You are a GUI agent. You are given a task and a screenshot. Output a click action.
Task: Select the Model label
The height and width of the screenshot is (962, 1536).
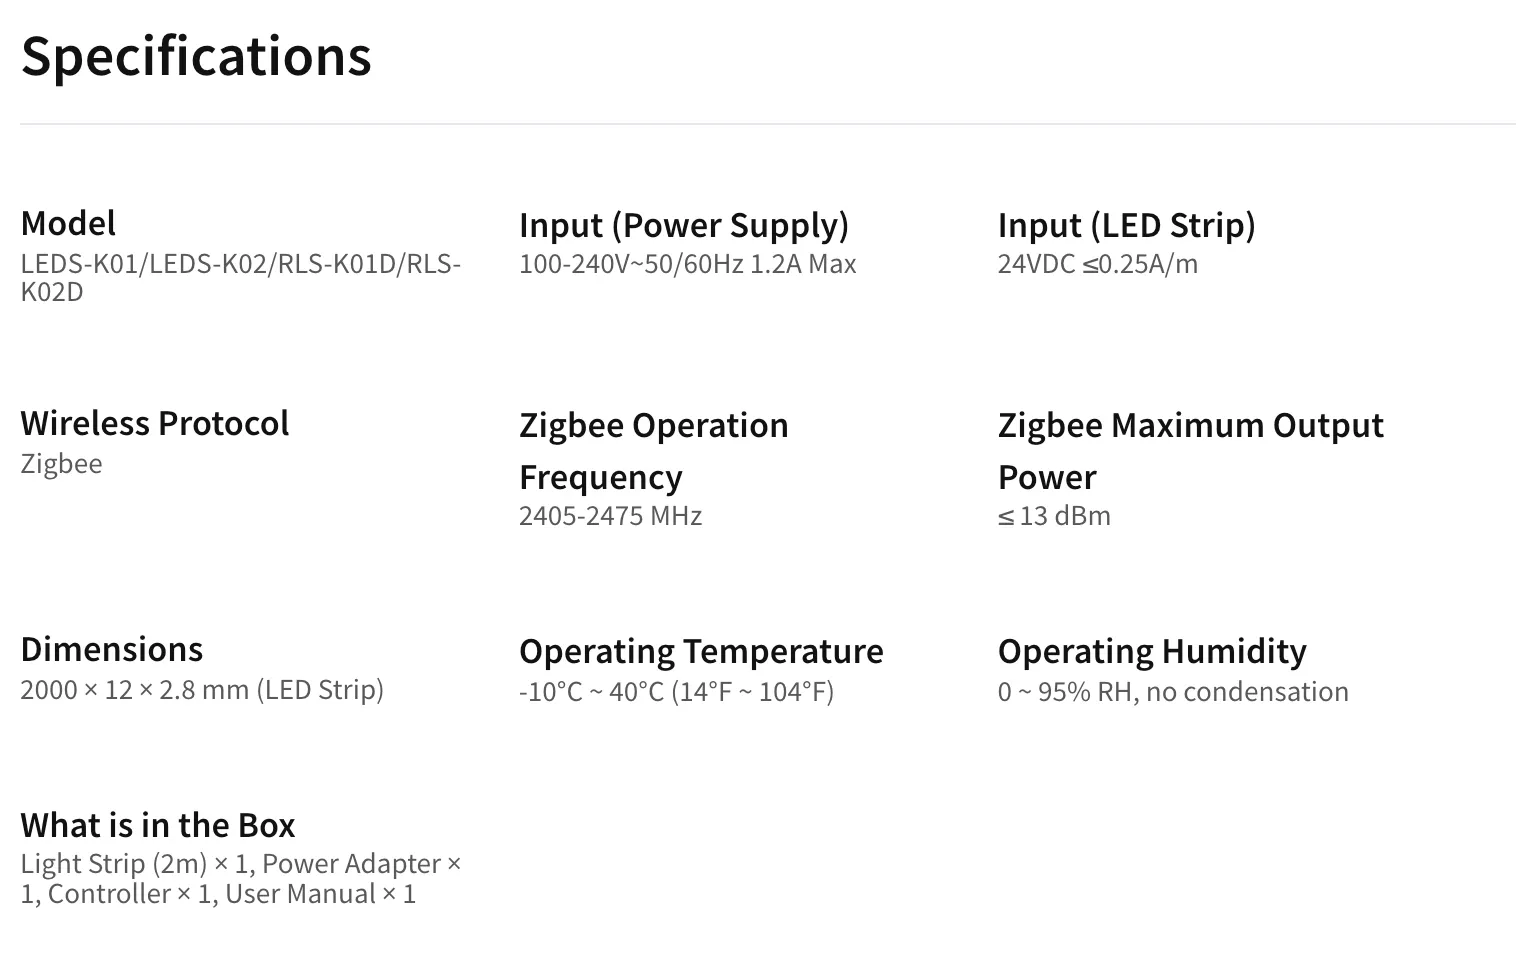pyautogui.click(x=68, y=223)
